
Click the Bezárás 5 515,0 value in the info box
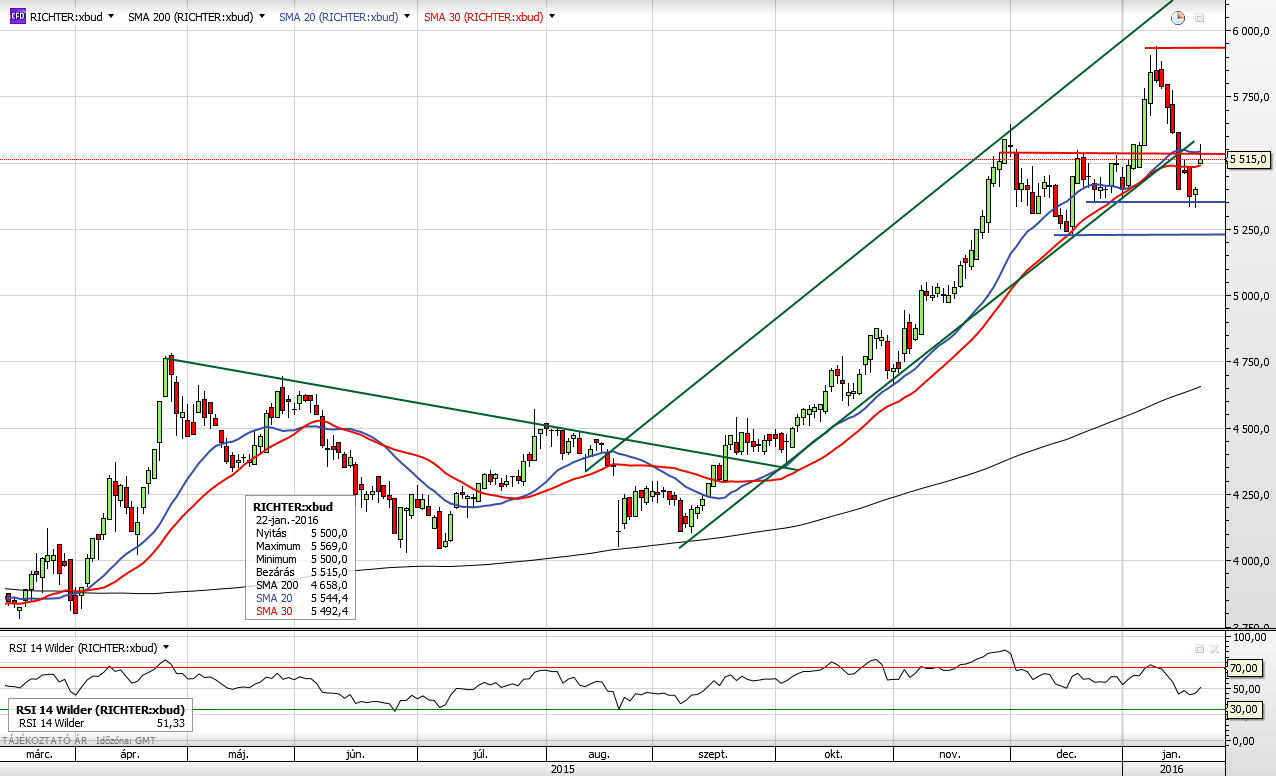(329, 572)
